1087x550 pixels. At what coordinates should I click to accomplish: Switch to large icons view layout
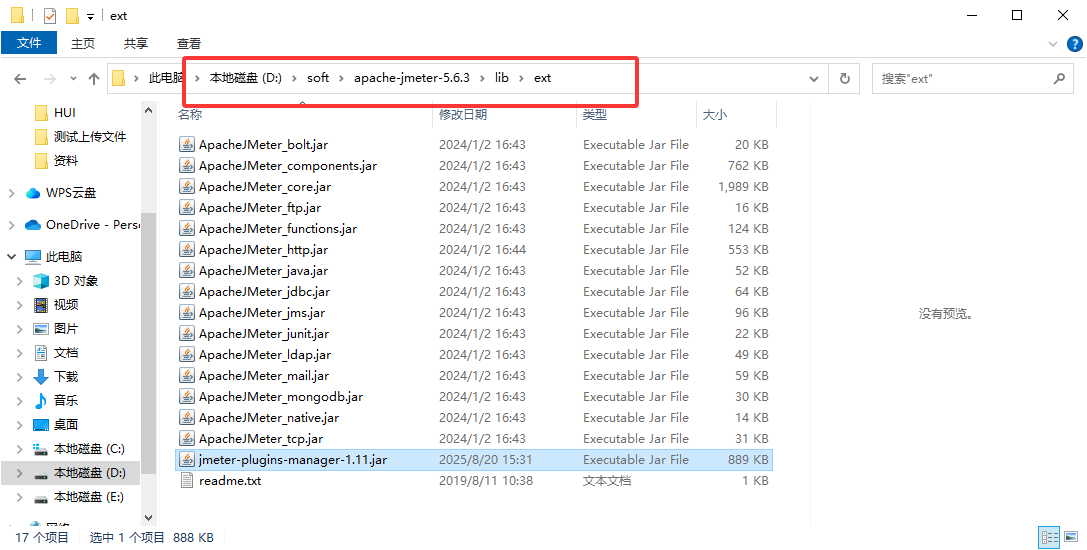[1072, 537]
